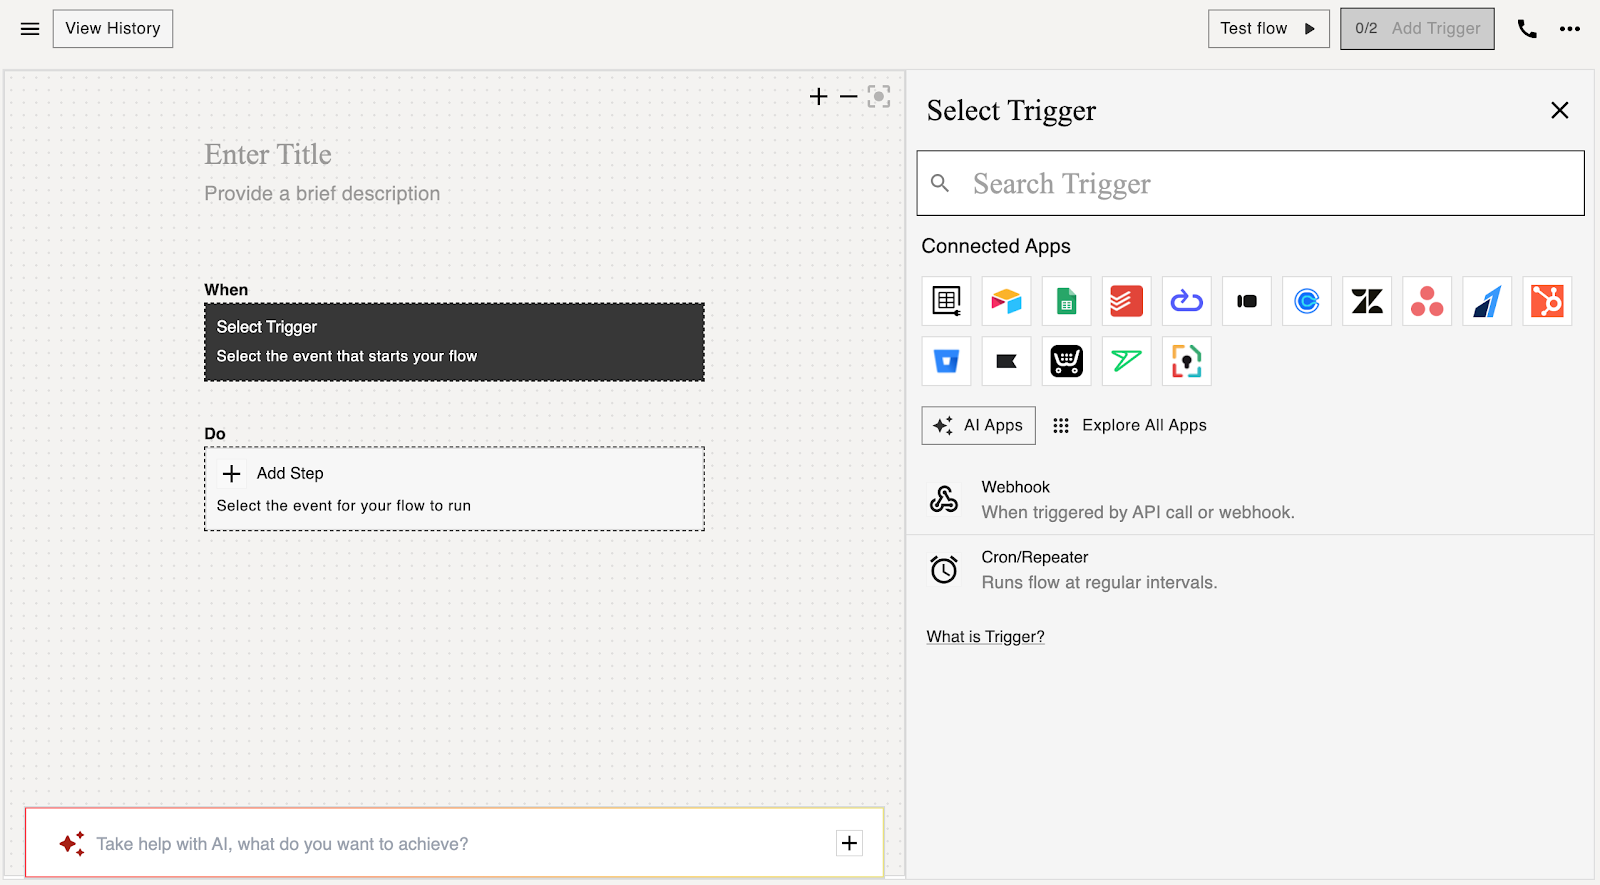Open the three-dots more options menu
1600x885 pixels.
tap(1570, 29)
